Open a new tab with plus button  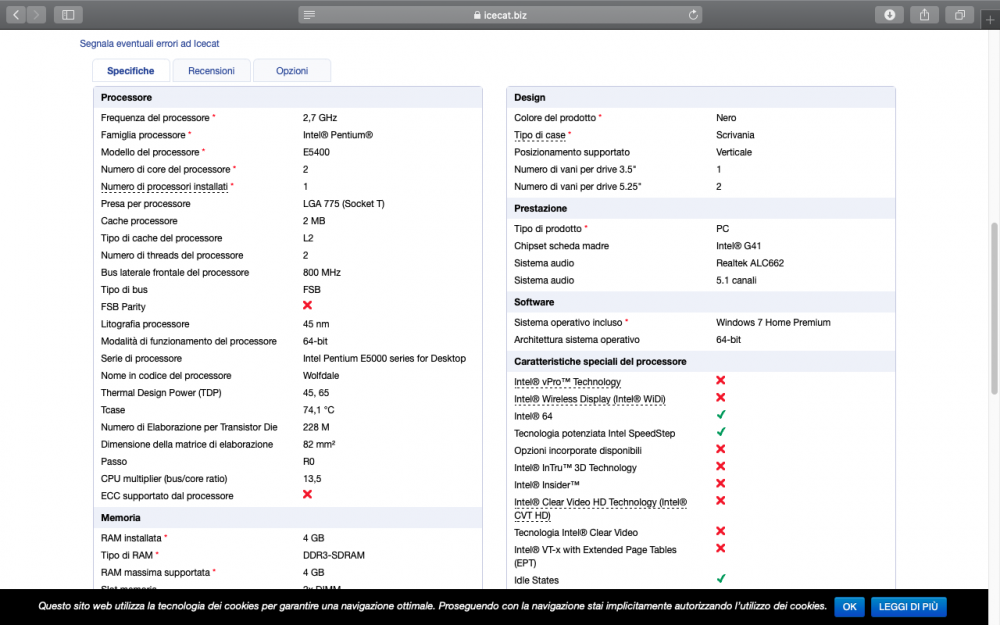(x=990, y=20)
